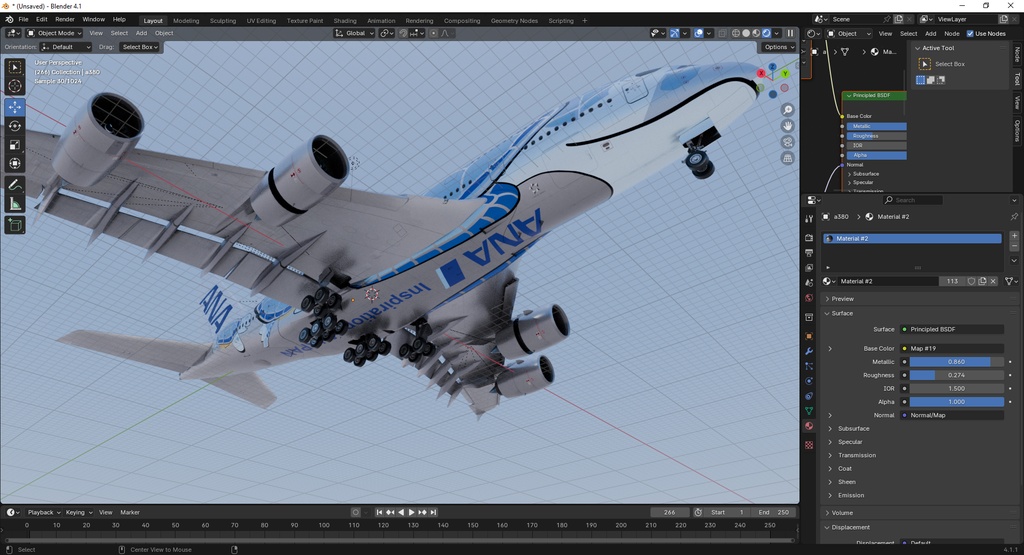This screenshot has width=1024, height=555.
Task: Activate the Move tool
Action: (x=15, y=107)
